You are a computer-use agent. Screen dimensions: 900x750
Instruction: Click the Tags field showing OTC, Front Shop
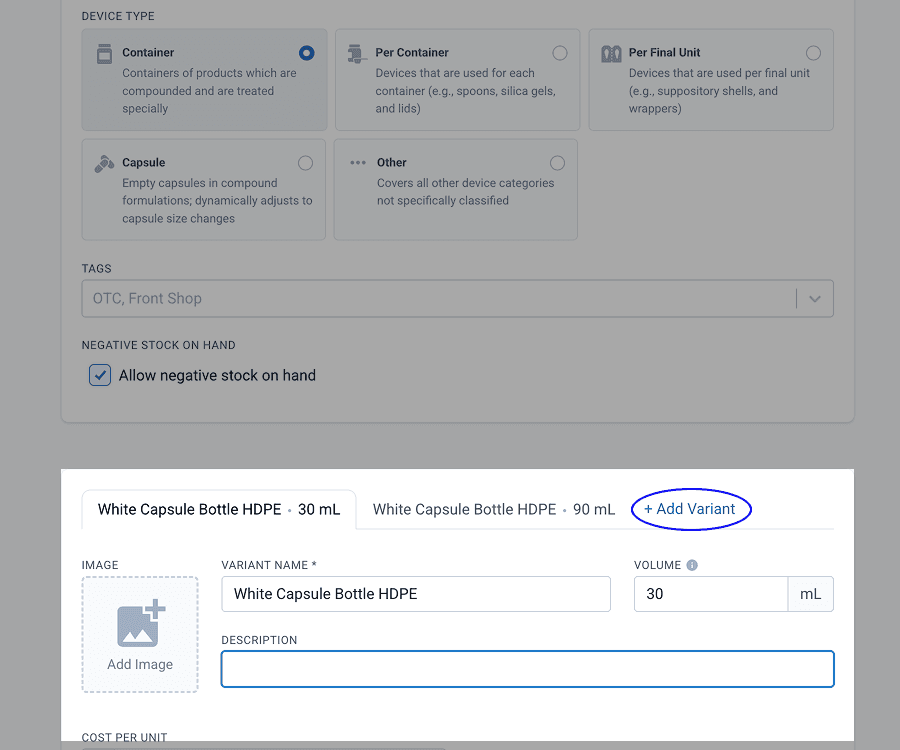tap(457, 298)
